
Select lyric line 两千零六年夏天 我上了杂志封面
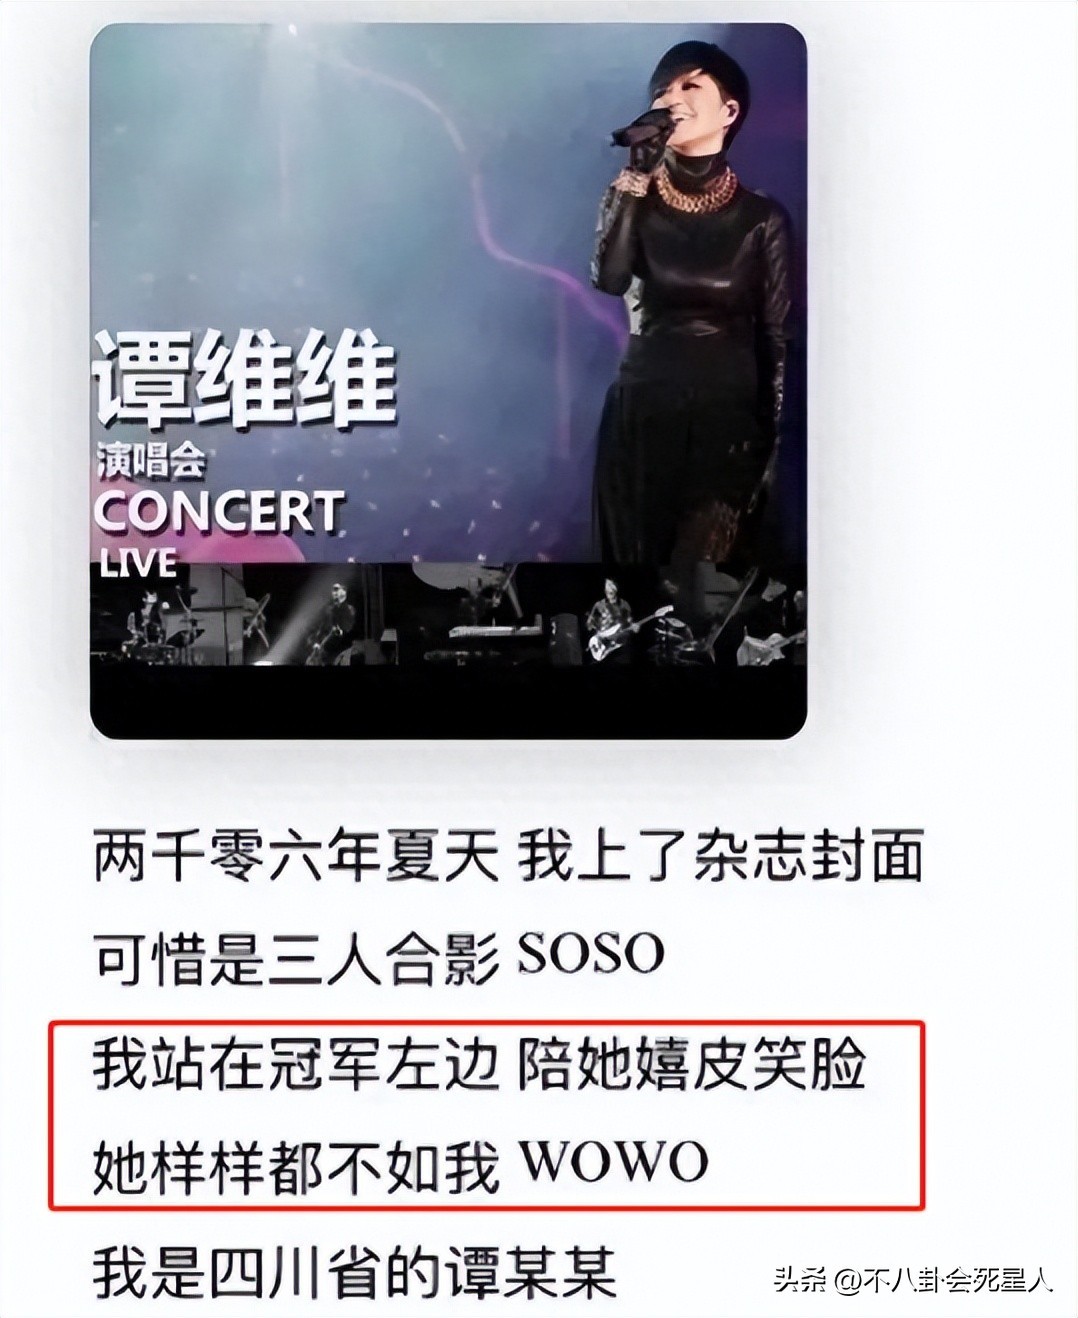(x=508, y=857)
